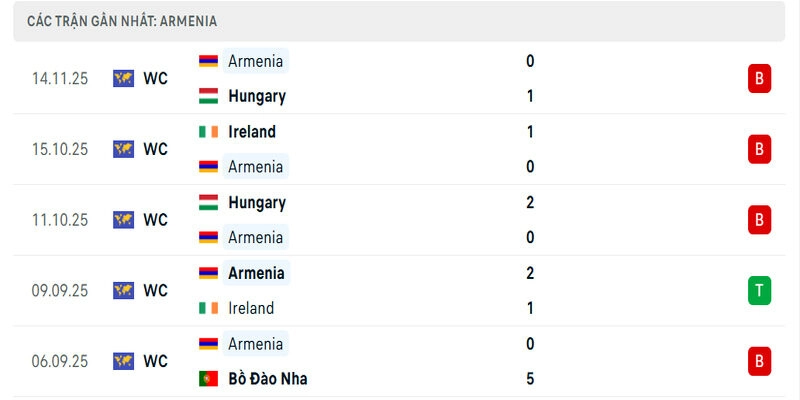Click the 06.09.25 match date
This screenshot has height=400, width=800.
click(x=60, y=361)
